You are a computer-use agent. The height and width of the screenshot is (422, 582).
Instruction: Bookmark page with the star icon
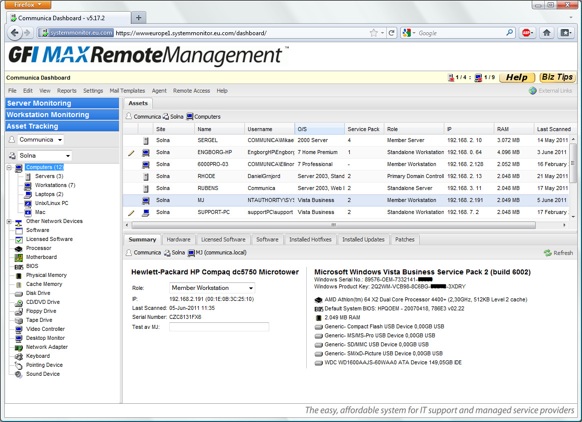(373, 33)
